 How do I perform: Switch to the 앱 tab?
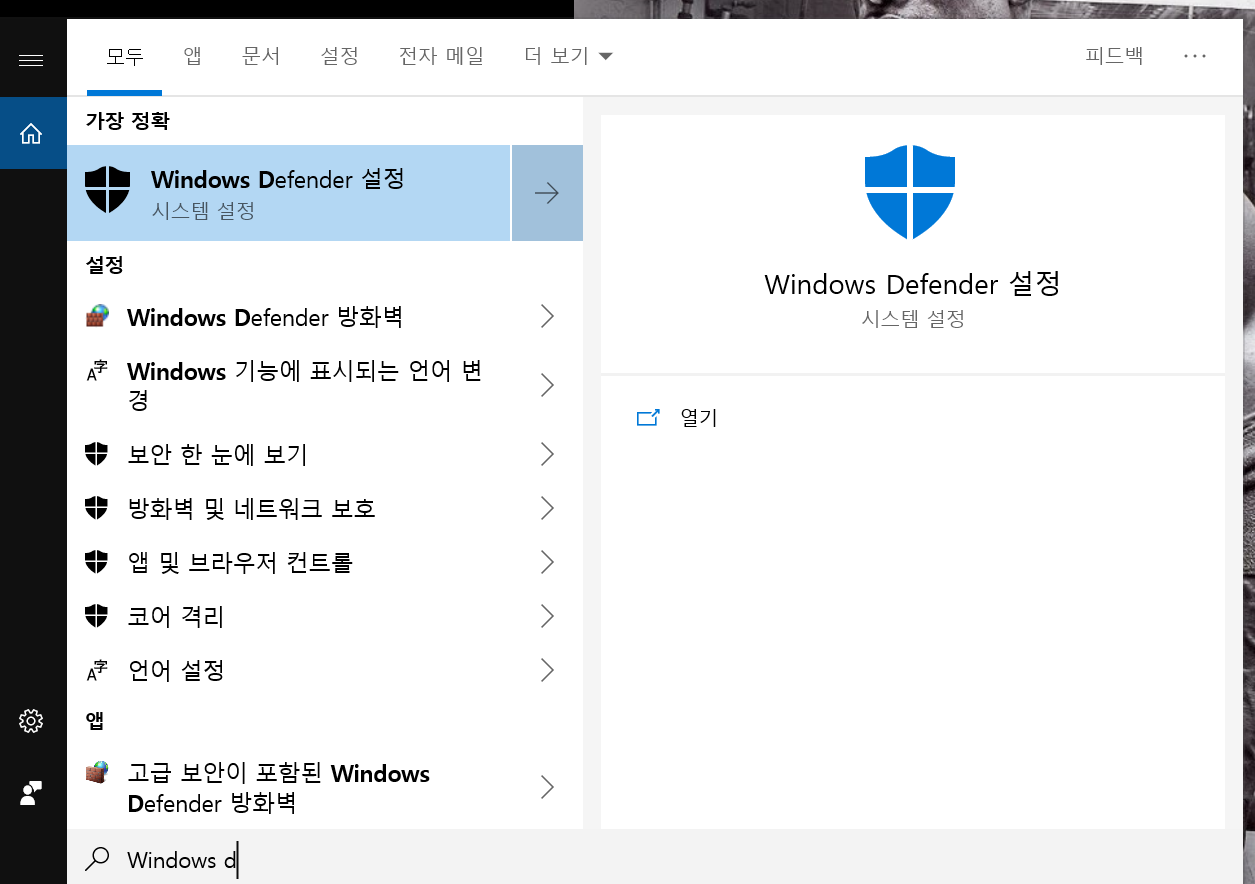pyautogui.click(x=193, y=56)
